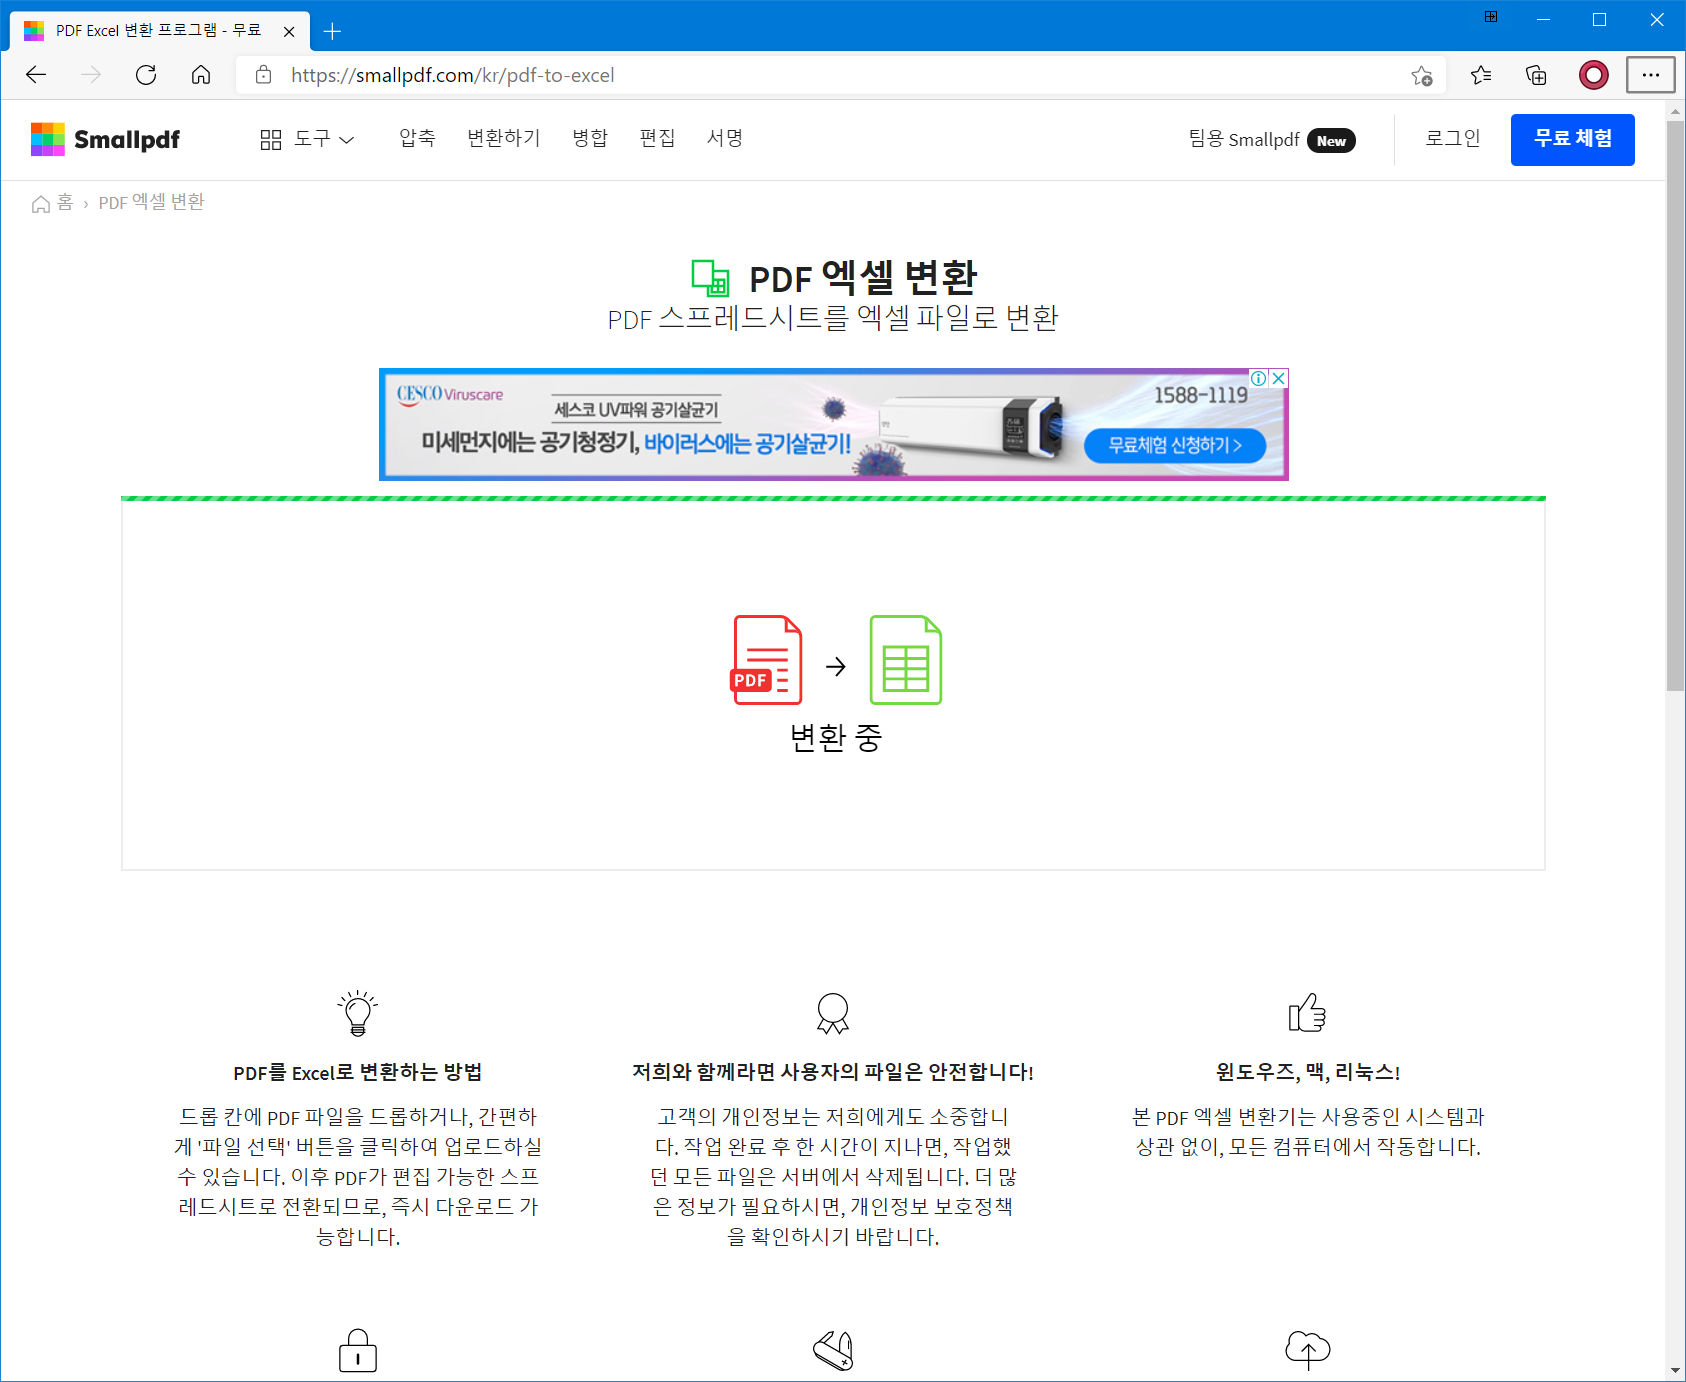Go back using browser back arrow
Image resolution: width=1686 pixels, height=1382 pixels.
[x=36, y=75]
